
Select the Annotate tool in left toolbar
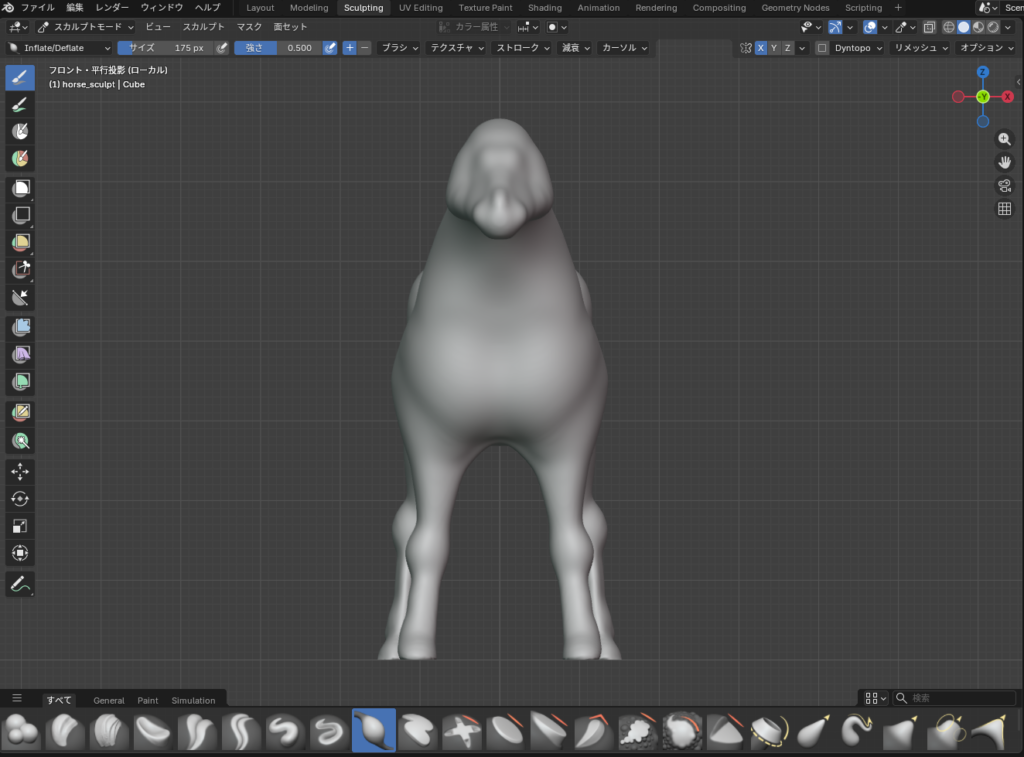point(20,584)
